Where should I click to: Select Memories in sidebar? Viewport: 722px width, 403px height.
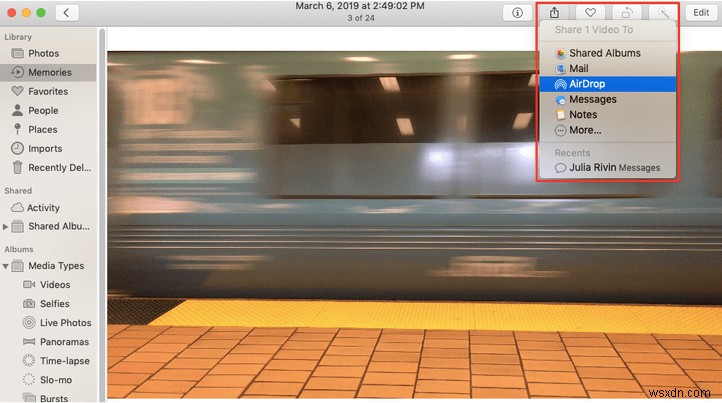48,72
